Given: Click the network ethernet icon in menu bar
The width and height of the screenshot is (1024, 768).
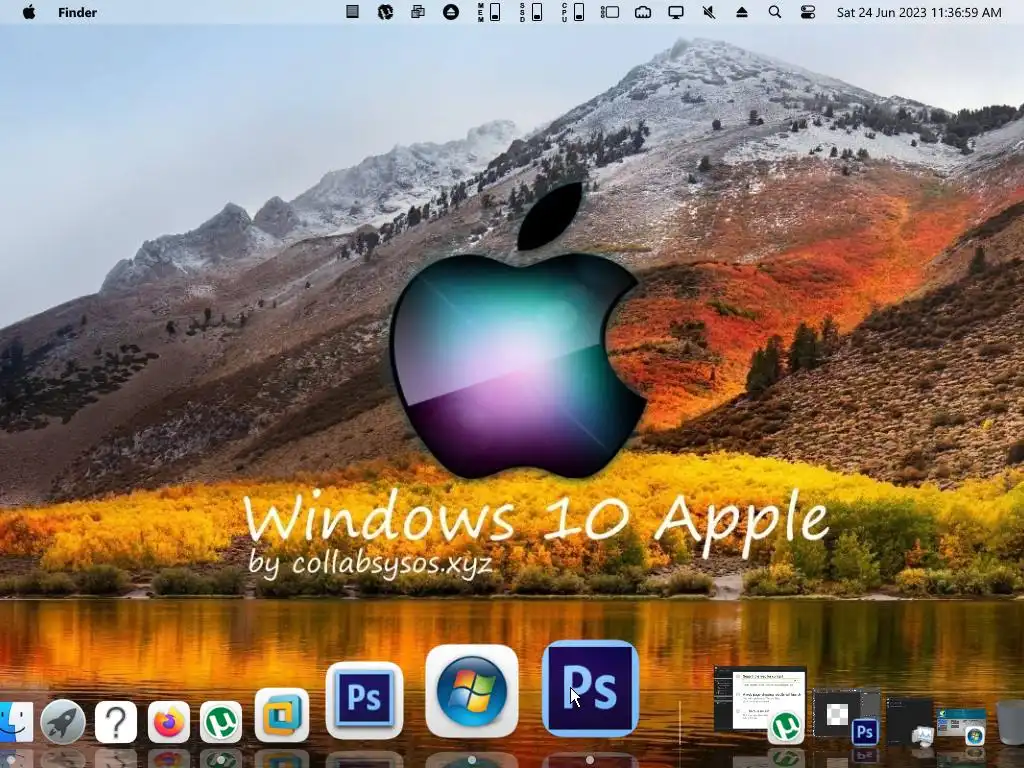Looking at the screenshot, I should click(643, 12).
